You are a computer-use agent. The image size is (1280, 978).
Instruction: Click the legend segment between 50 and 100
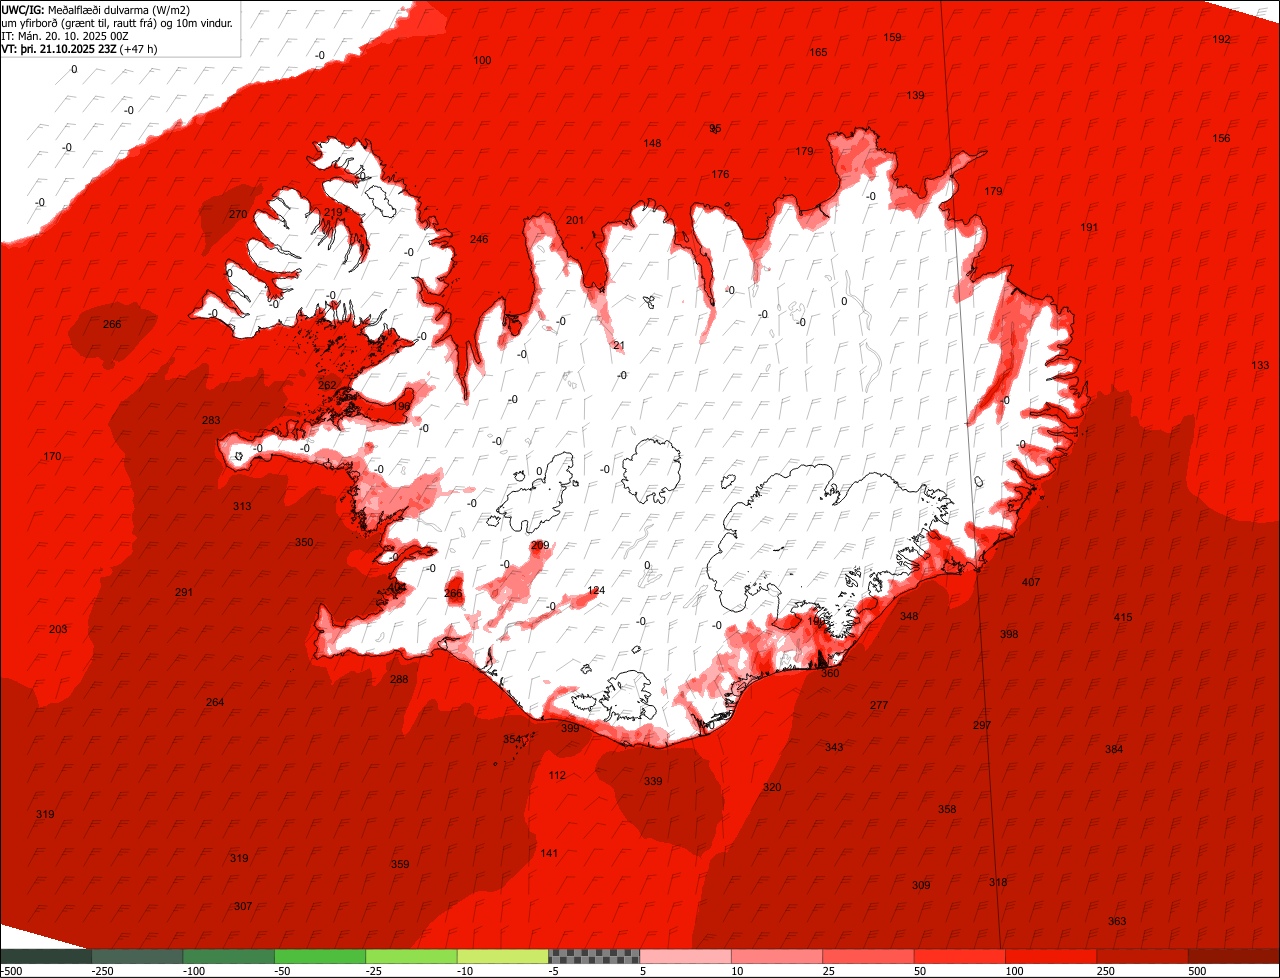point(960,956)
